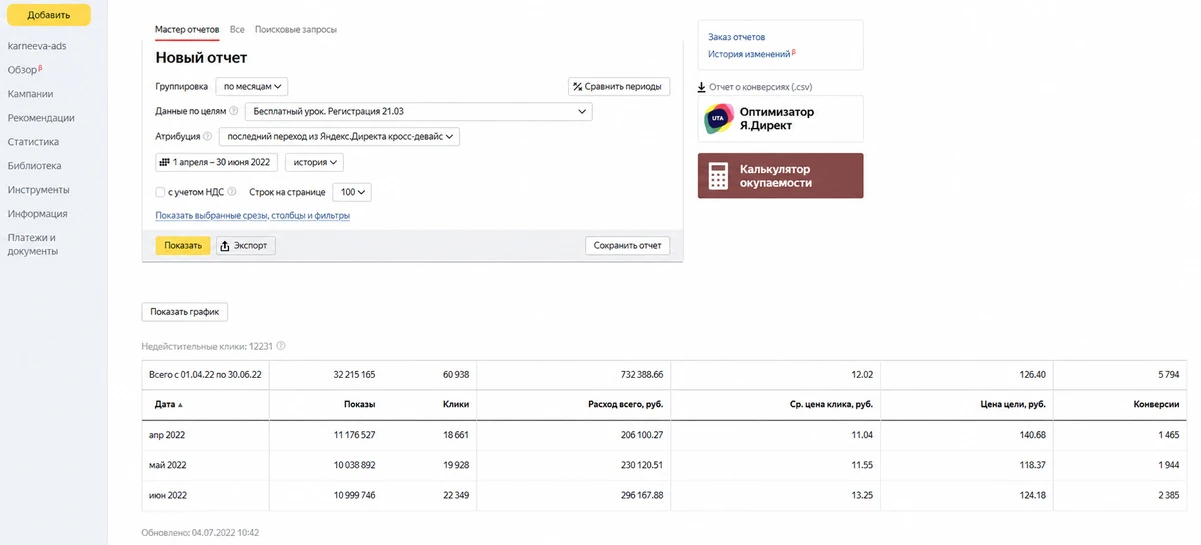The height and width of the screenshot is (545, 1201).
Task: Click Обновлено: 04.07.2022 10:42 text
Action: pyautogui.click(x=201, y=533)
